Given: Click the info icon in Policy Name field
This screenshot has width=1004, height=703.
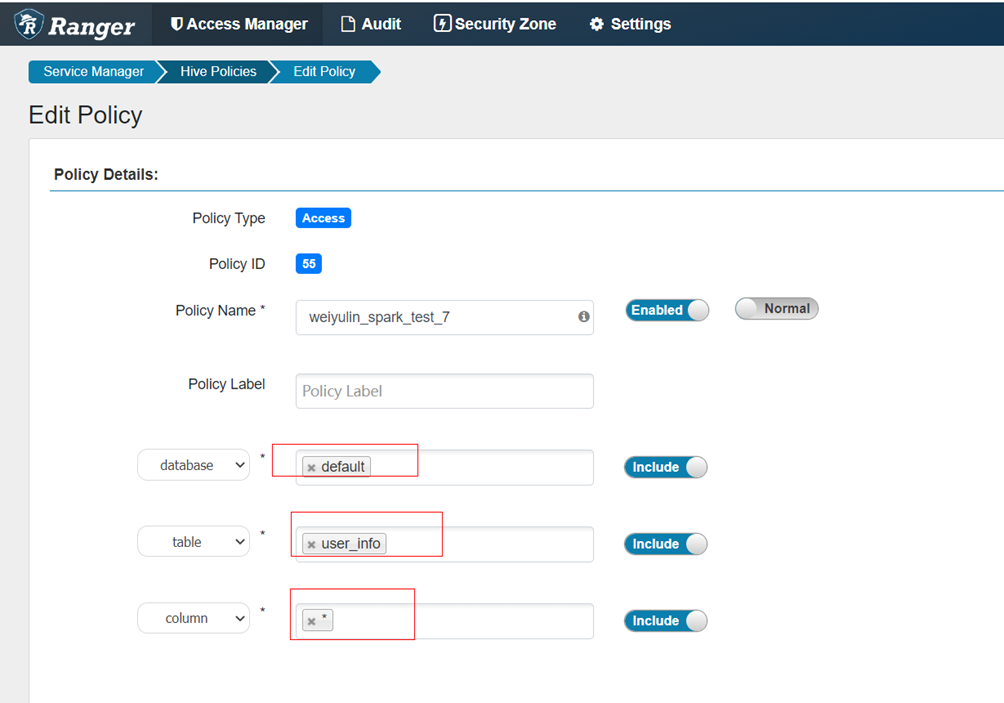Looking at the screenshot, I should pyautogui.click(x=583, y=316).
